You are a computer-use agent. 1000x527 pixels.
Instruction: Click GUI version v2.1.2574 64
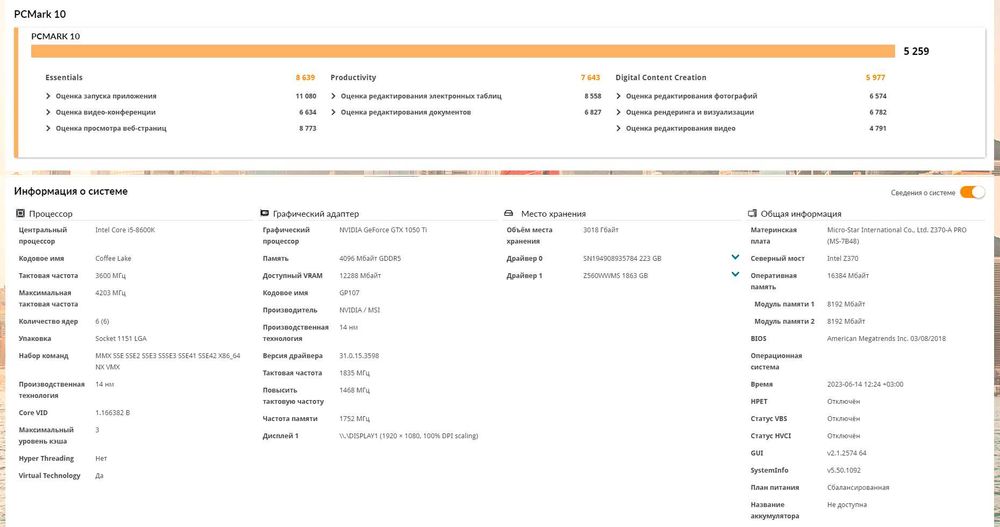tap(846, 453)
